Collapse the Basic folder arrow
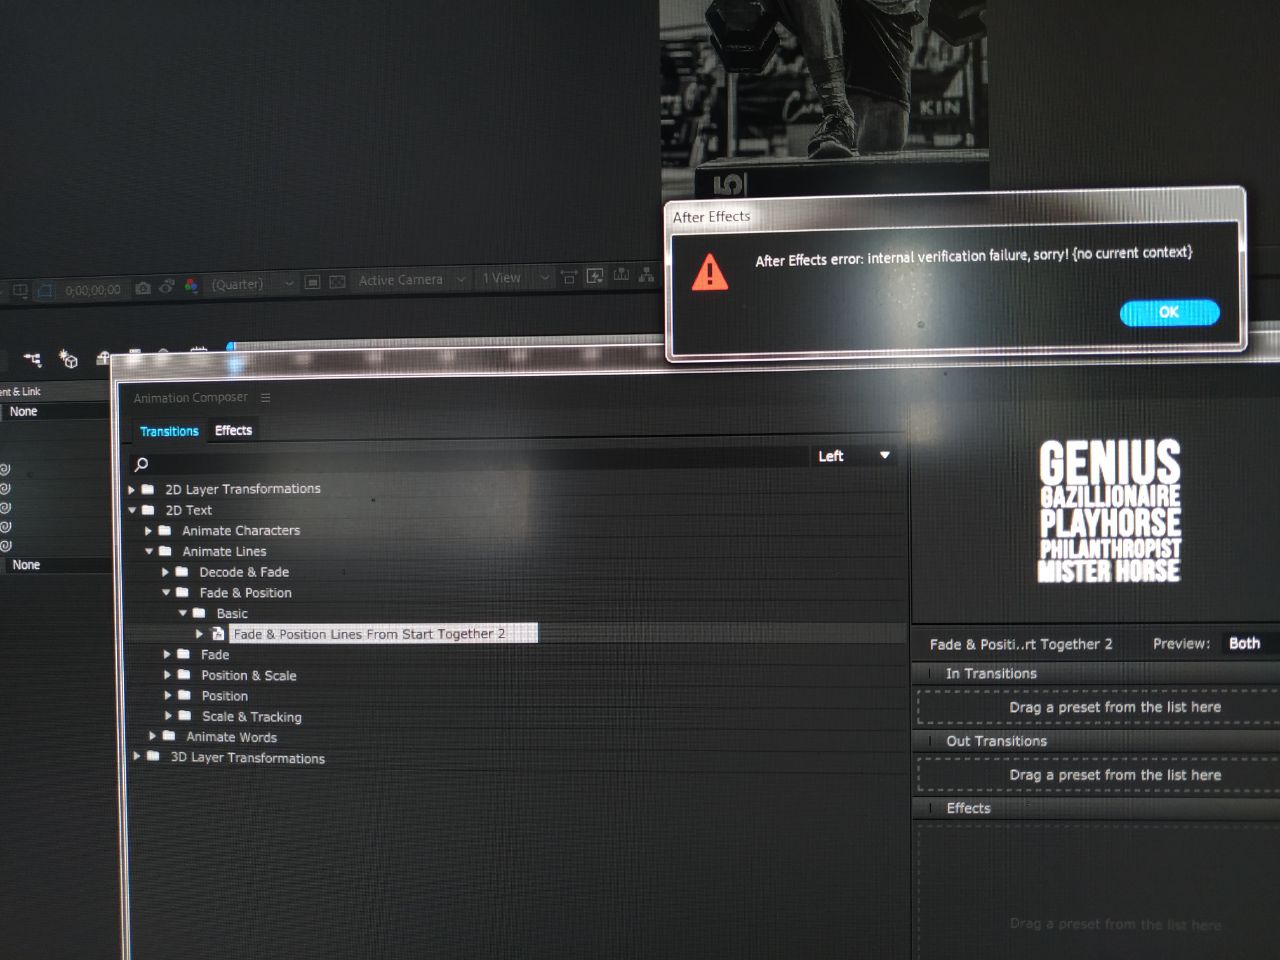Image resolution: width=1280 pixels, height=960 pixels. [x=183, y=613]
